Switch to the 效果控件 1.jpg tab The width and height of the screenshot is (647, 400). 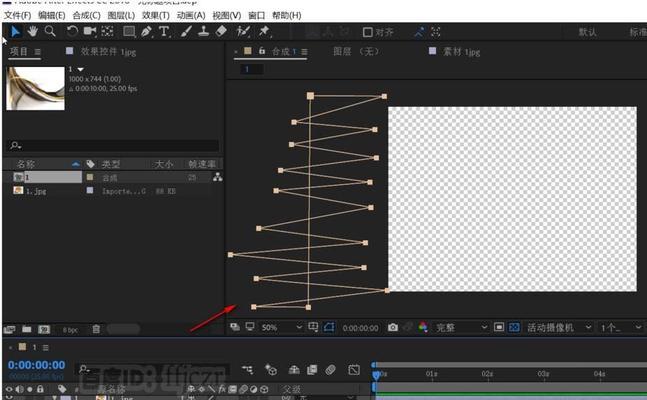[x=108, y=52]
